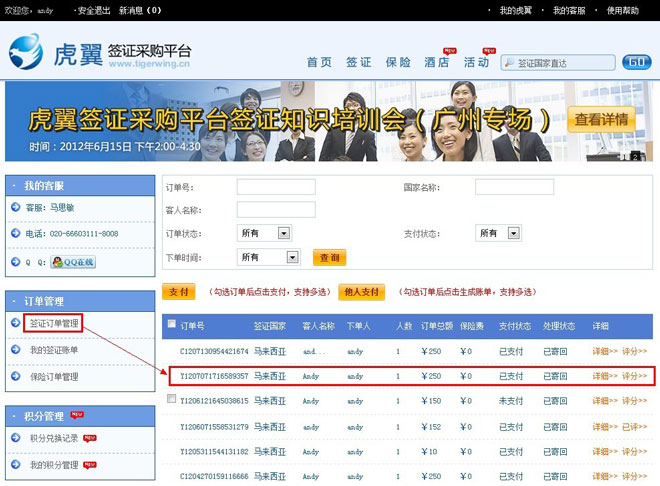
Task: Click the ¥10 order total
Action: 429,451
